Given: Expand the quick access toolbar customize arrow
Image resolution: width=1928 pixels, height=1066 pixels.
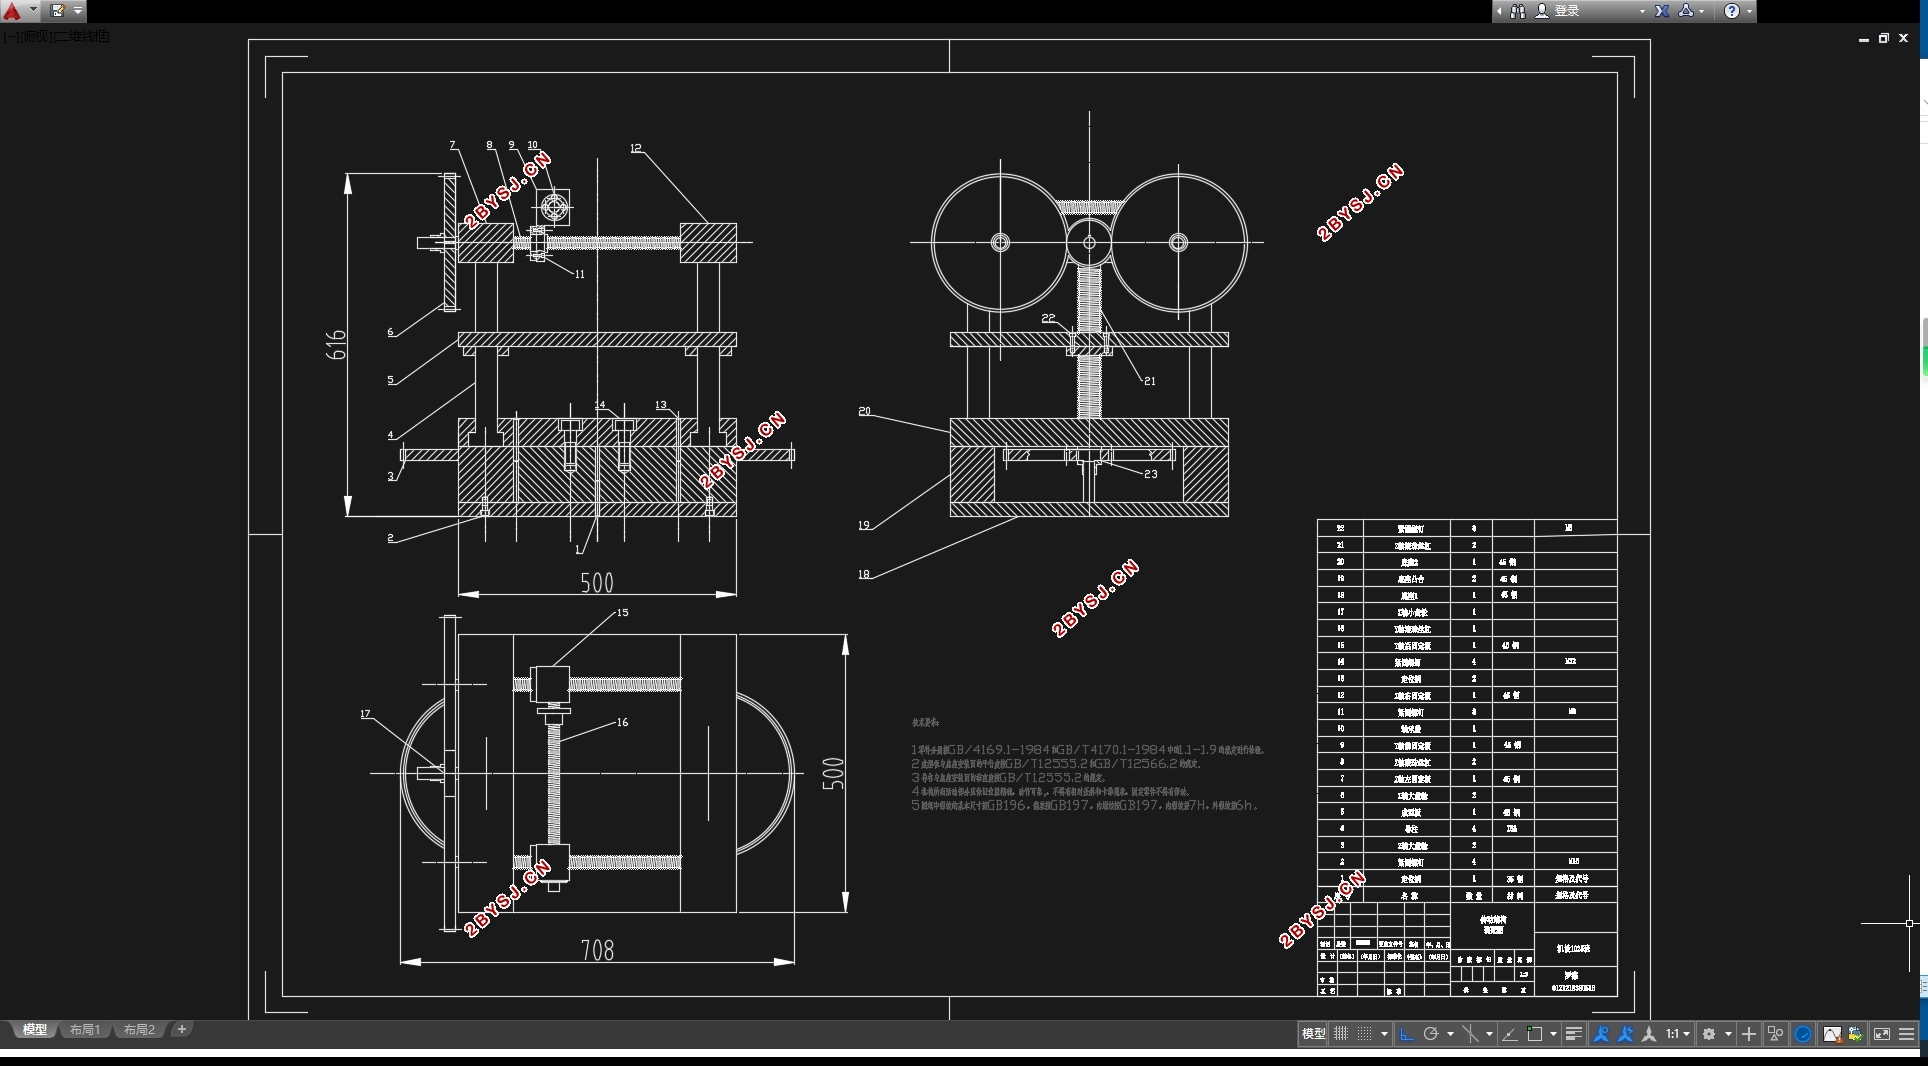Looking at the screenshot, I should [x=78, y=11].
